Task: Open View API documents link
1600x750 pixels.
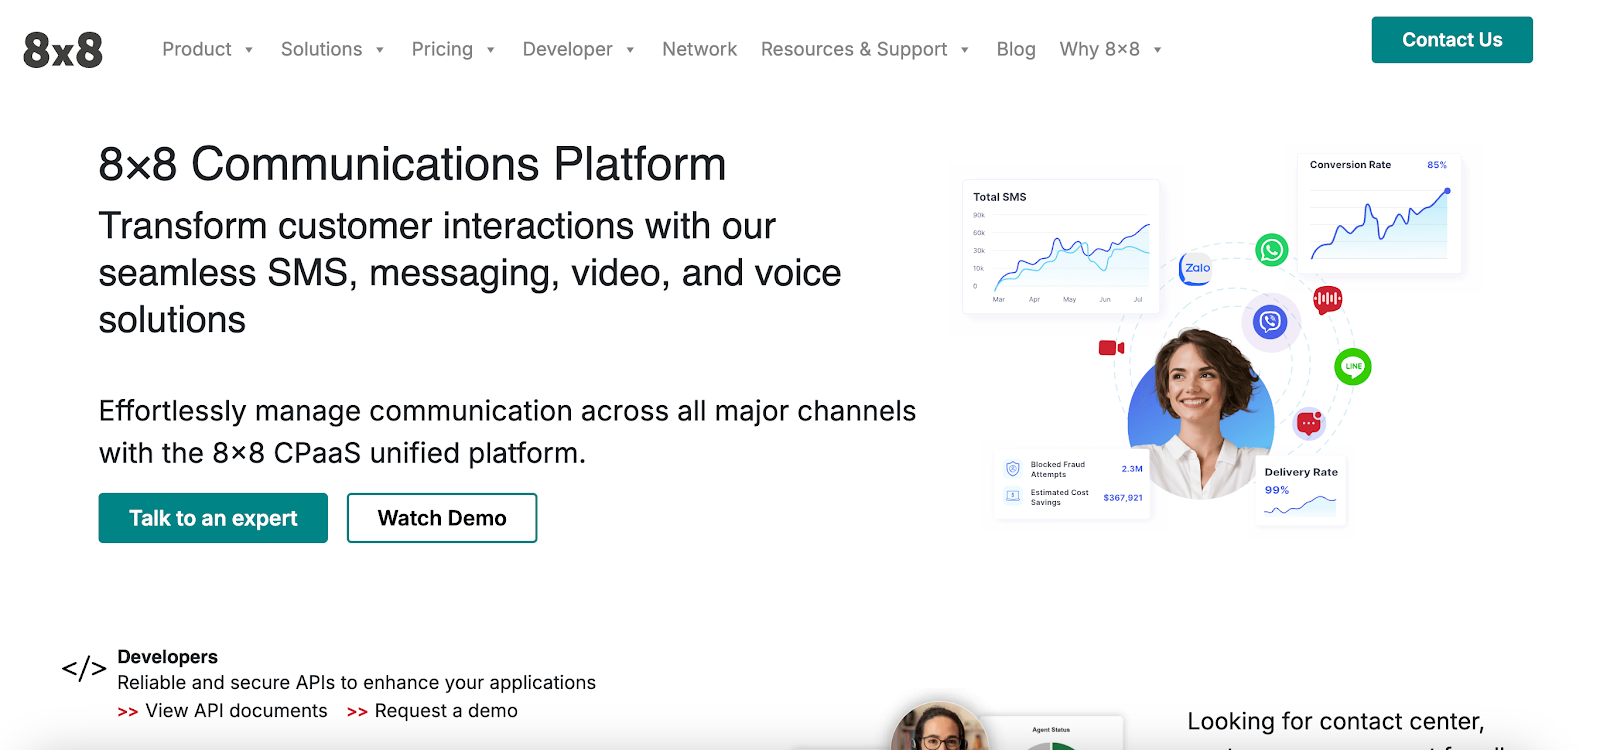Action: (x=236, y=711)
